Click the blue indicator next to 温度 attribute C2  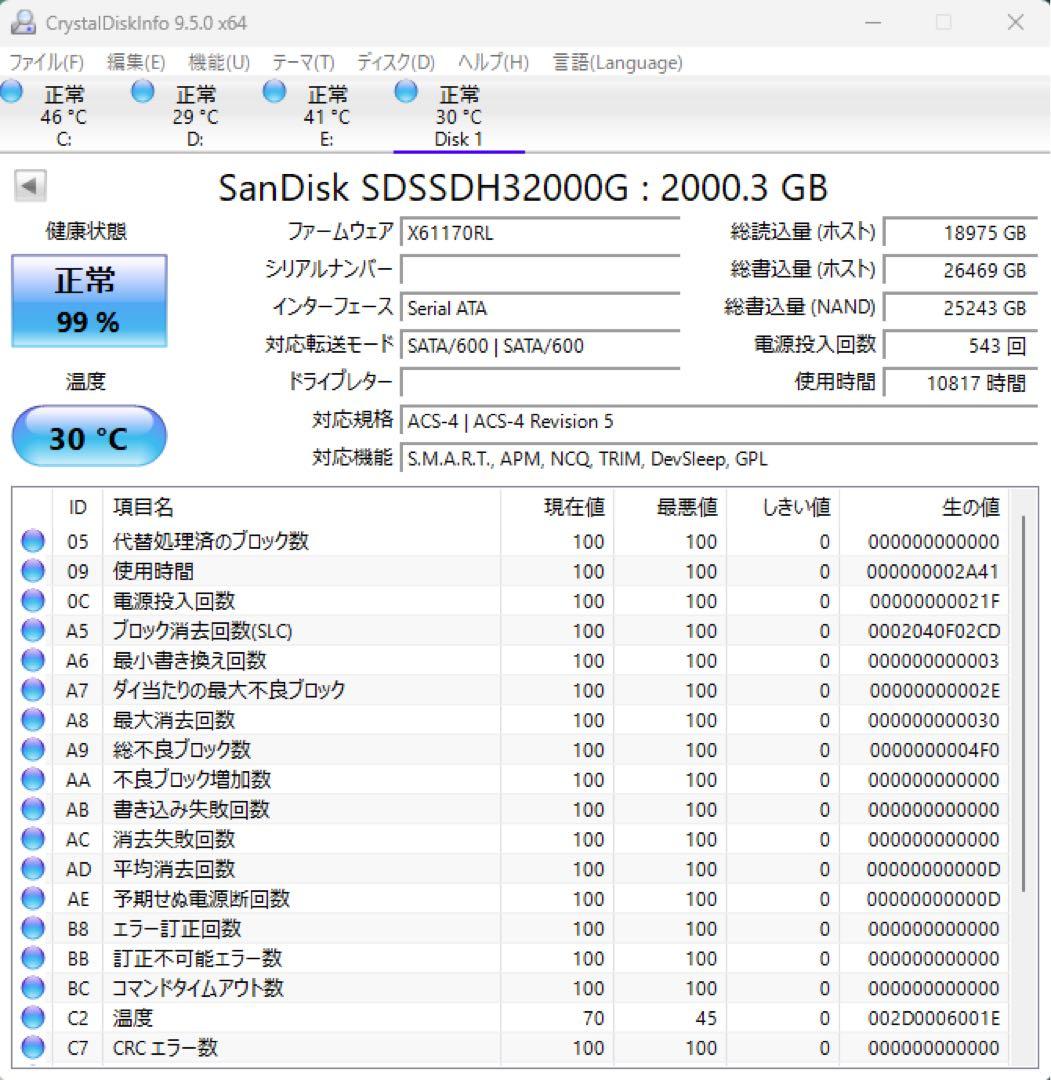click(x=31, y=1018)
